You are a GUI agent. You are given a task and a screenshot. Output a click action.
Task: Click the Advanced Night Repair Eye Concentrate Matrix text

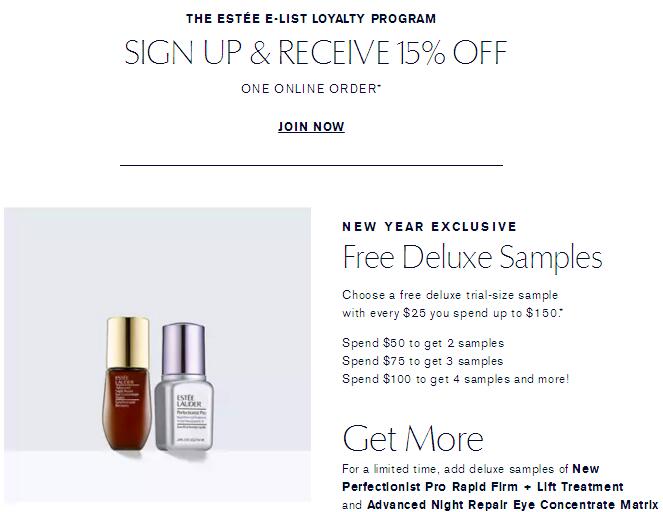tap(512, 505)
